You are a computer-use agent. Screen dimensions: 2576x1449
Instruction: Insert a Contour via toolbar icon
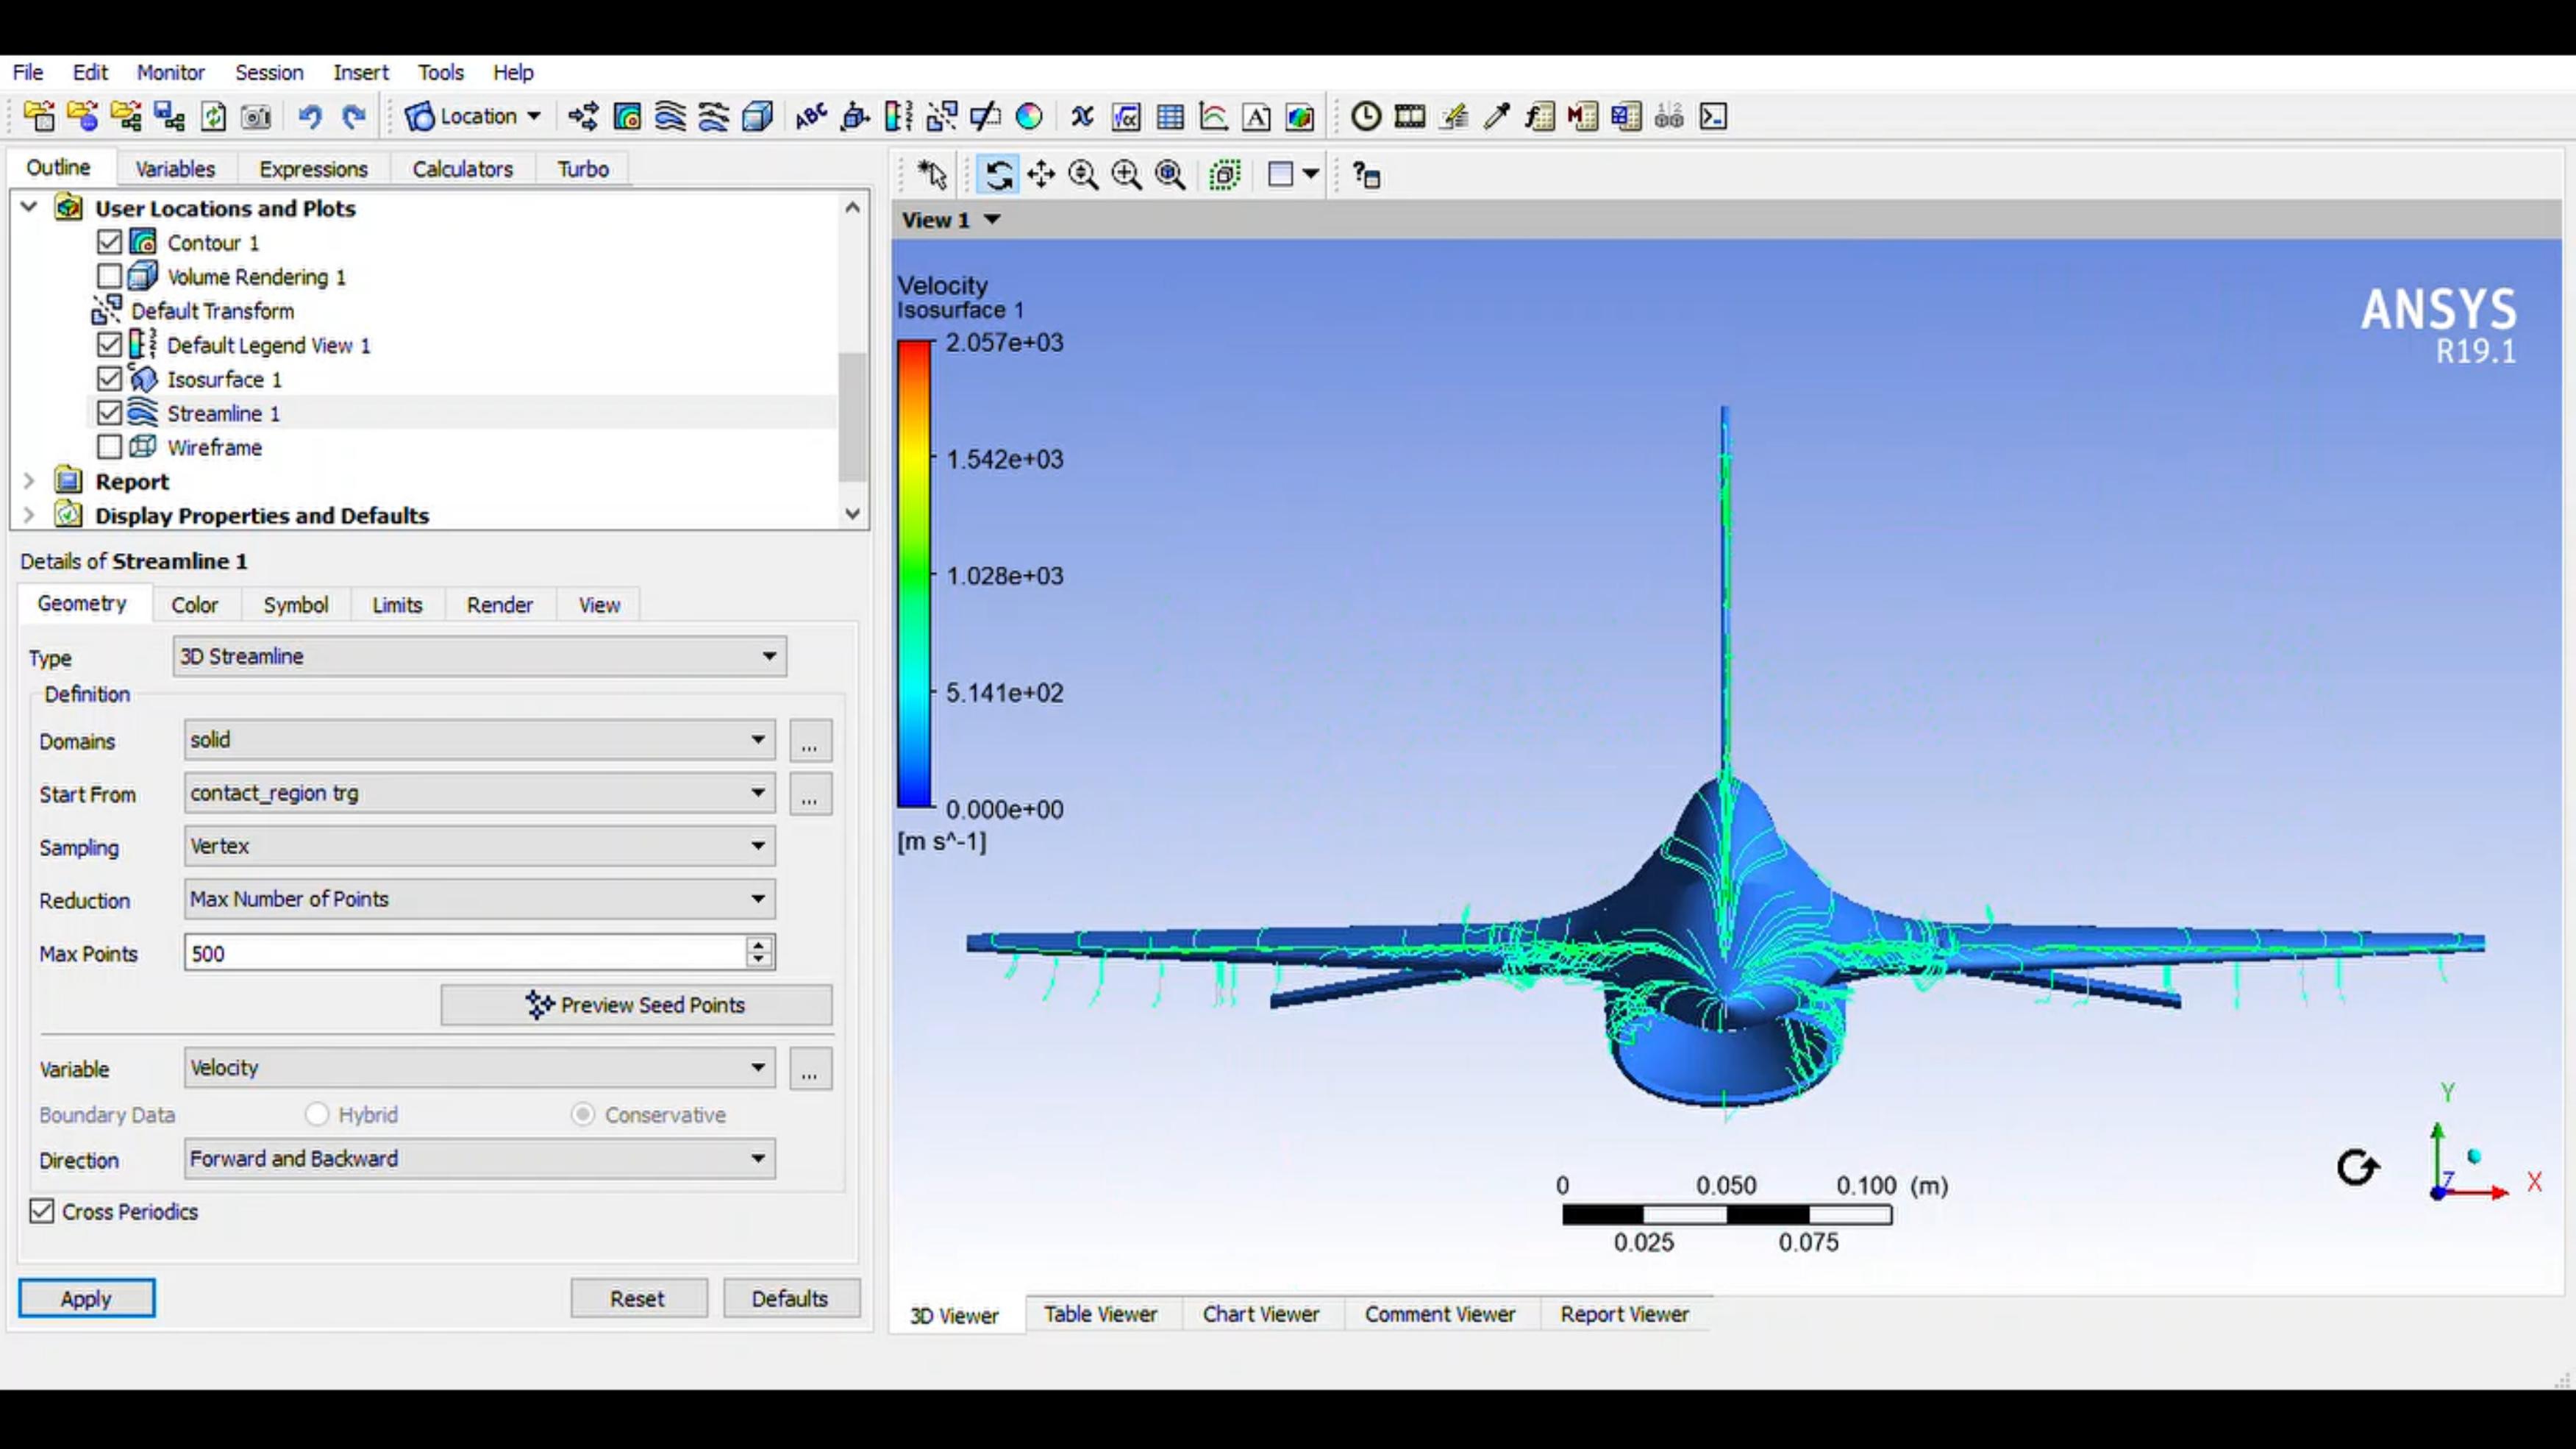[x=627, y=117]
